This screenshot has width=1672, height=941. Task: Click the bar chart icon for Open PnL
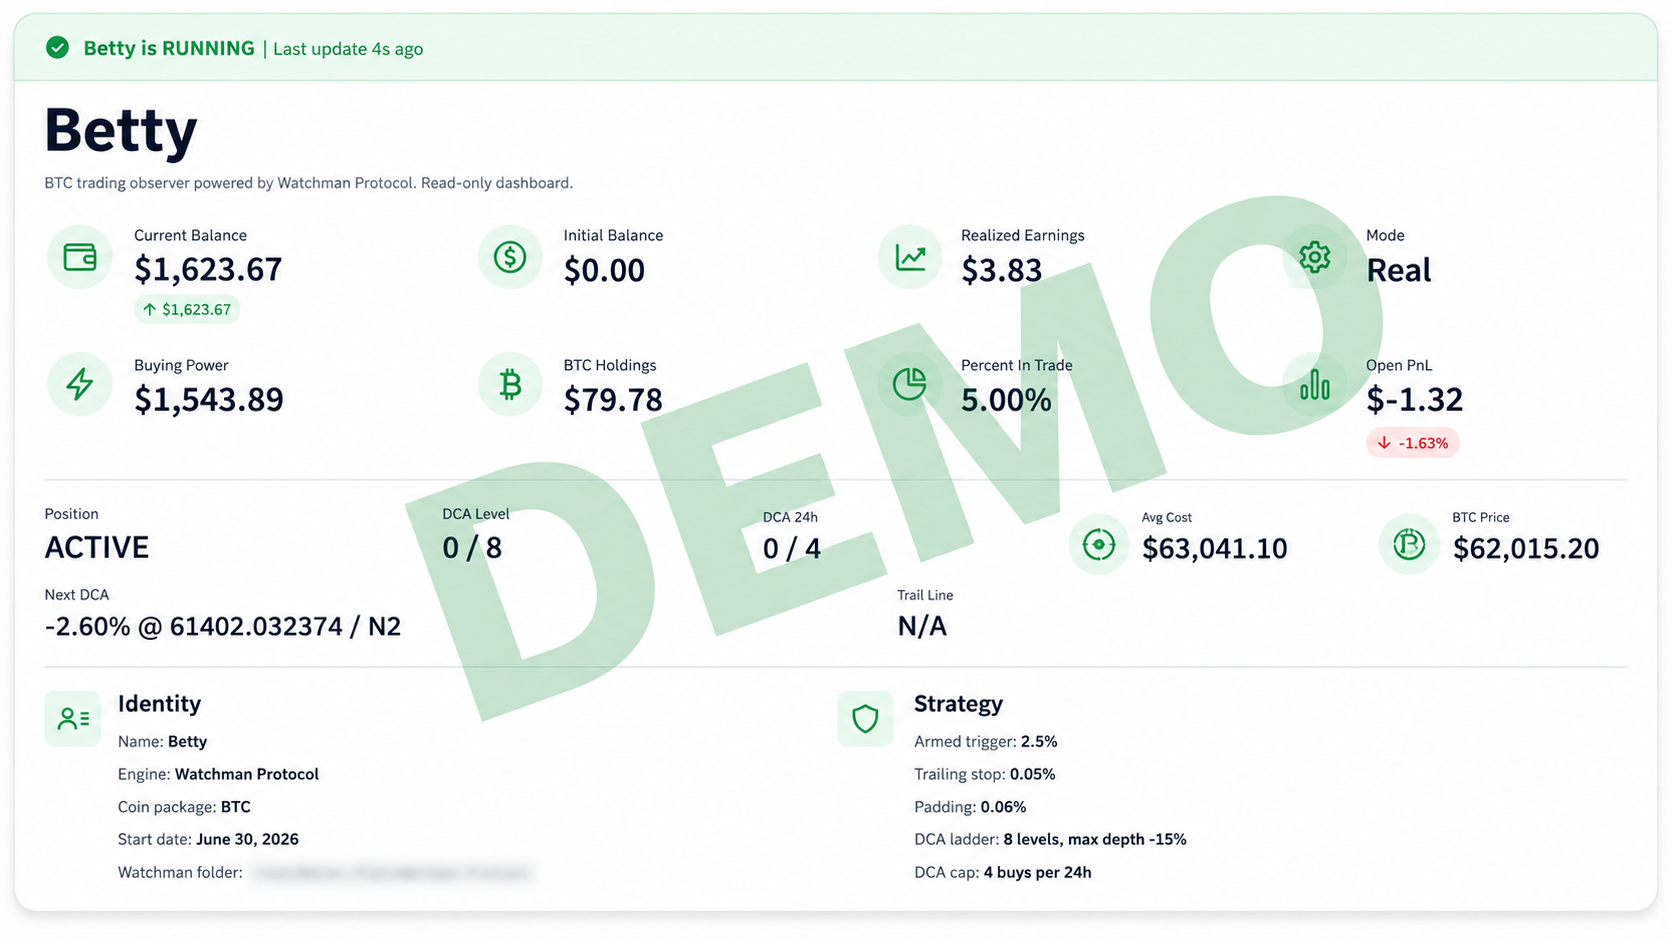[x=1315, y=384]
